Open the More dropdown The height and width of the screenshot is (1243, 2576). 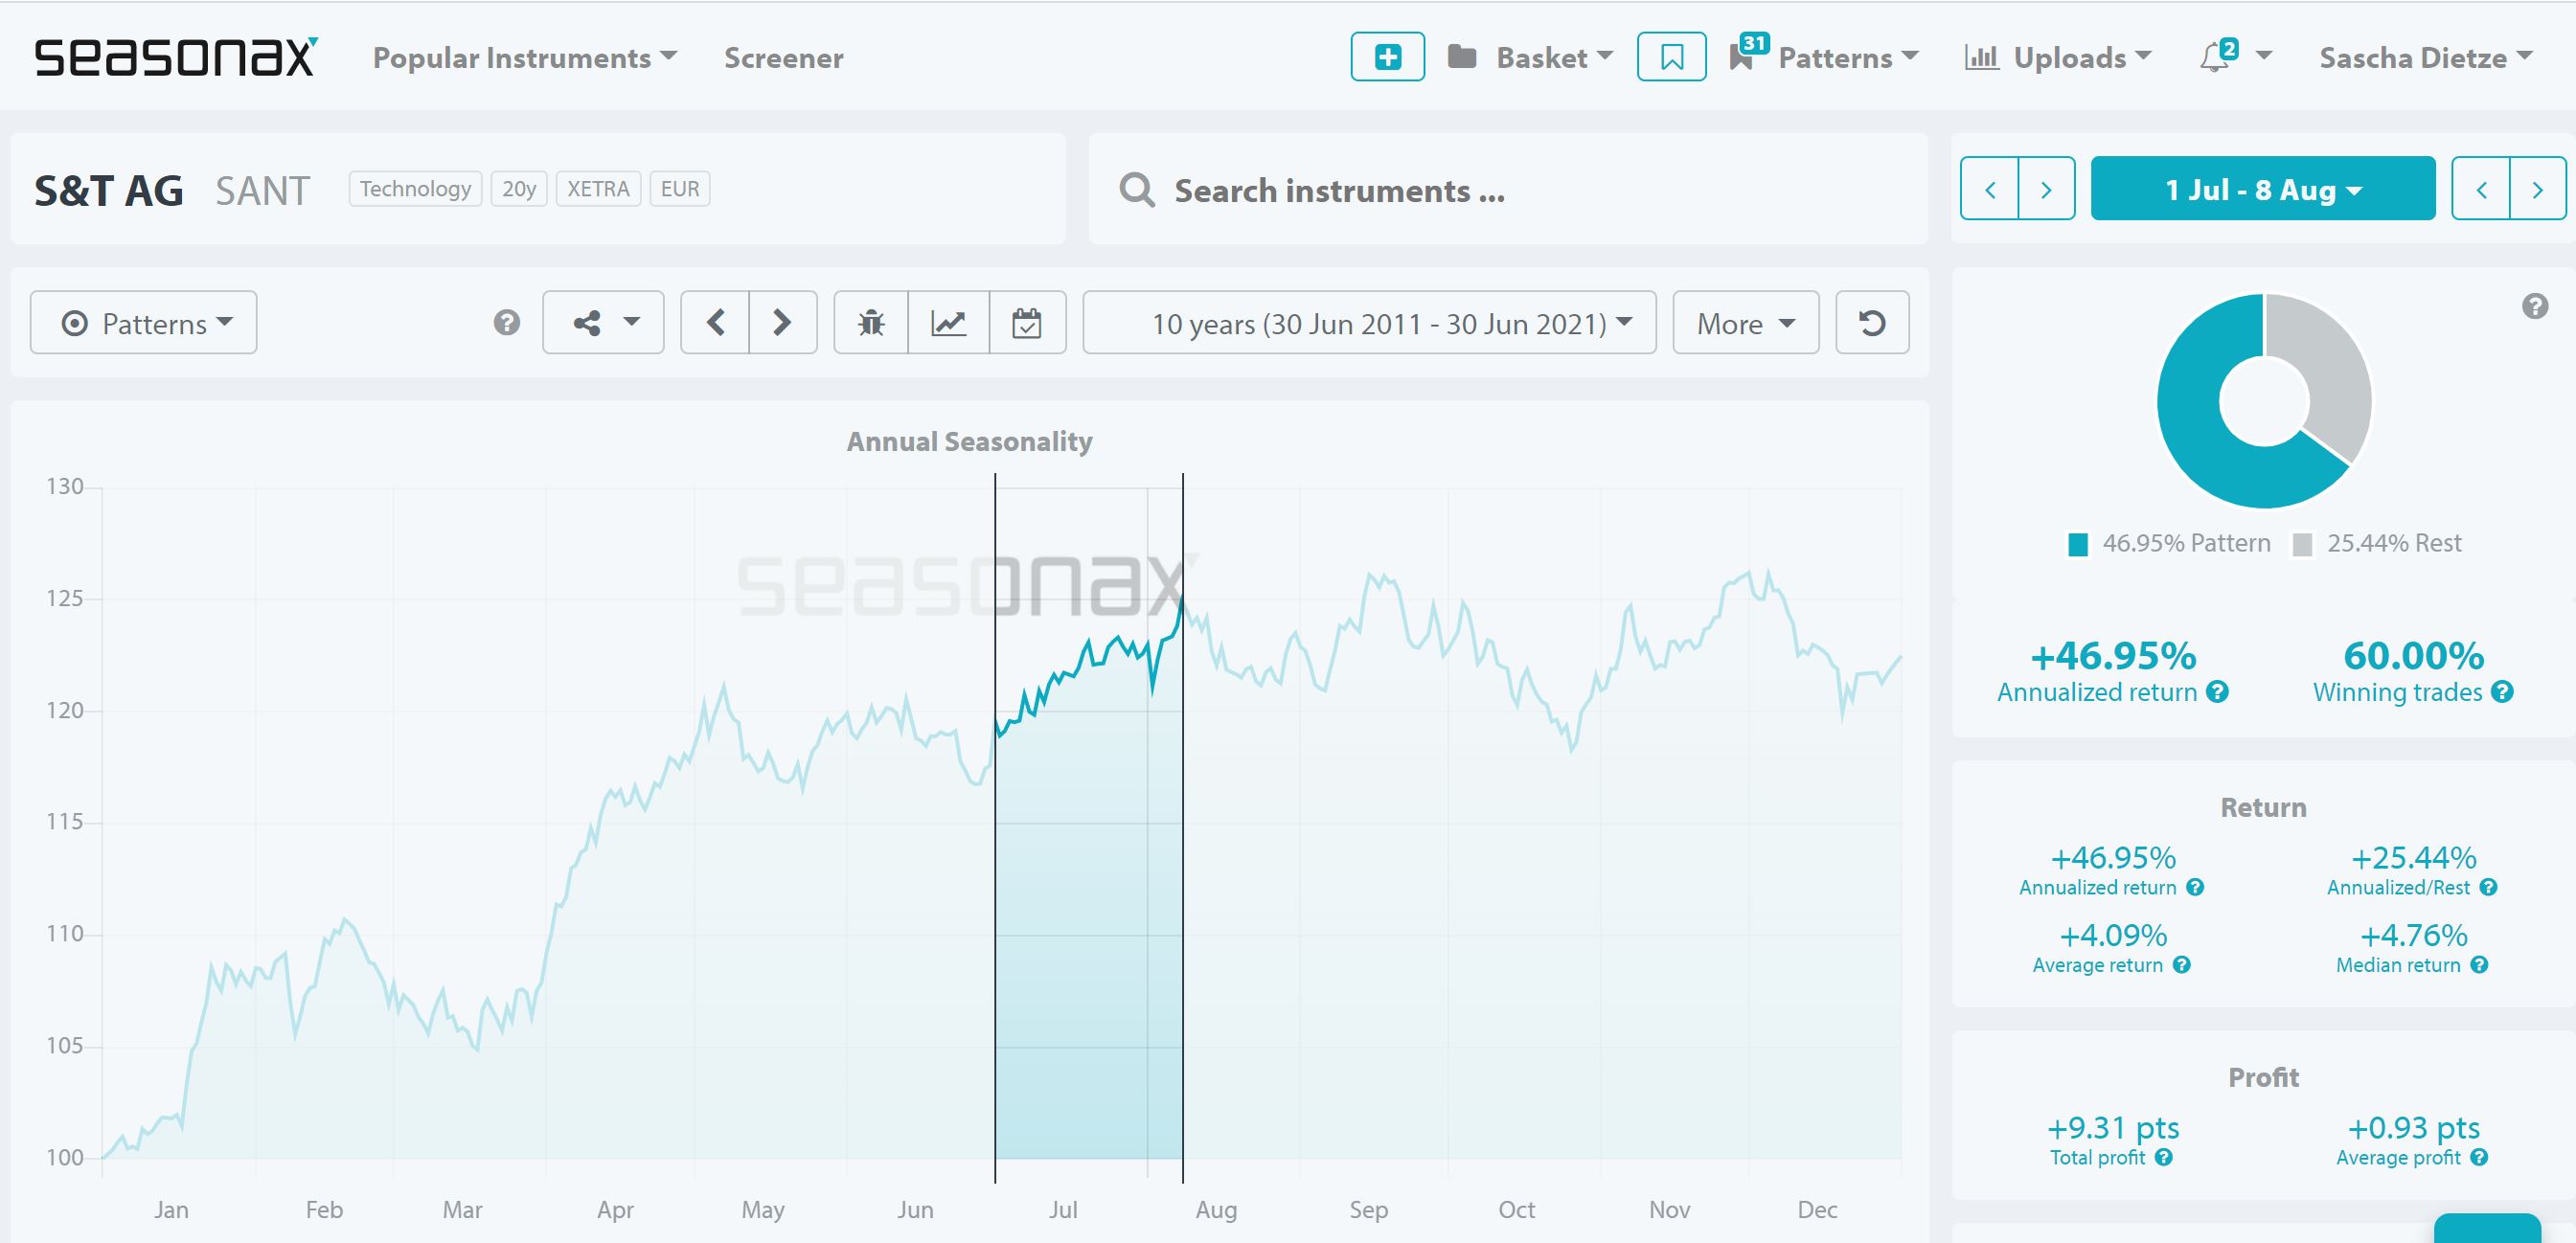pos(1744,322)
